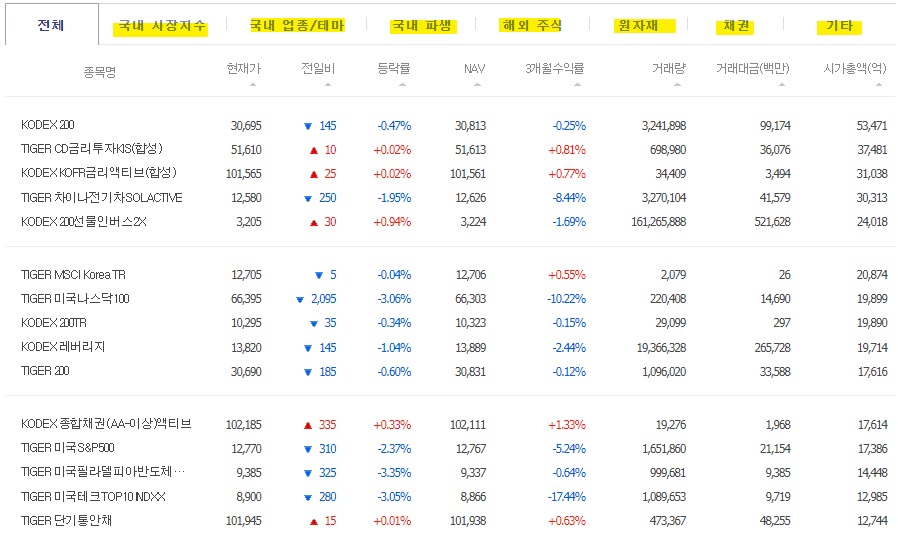The height and width of the screenshot is (542, 898).
Task: Open TIGER MSCI Korea TR
Action: click(x=73, y=275)
